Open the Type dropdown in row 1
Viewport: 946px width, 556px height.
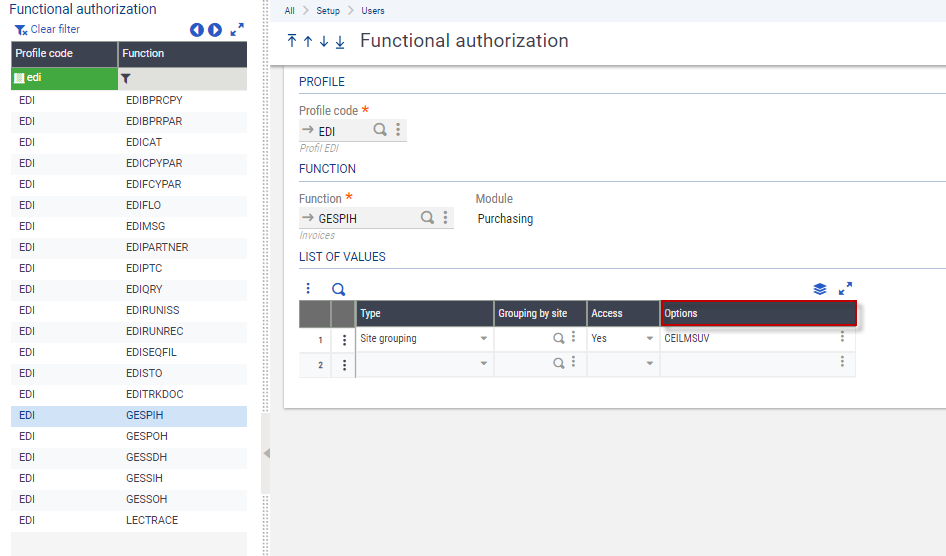click(x=484, y=339)
